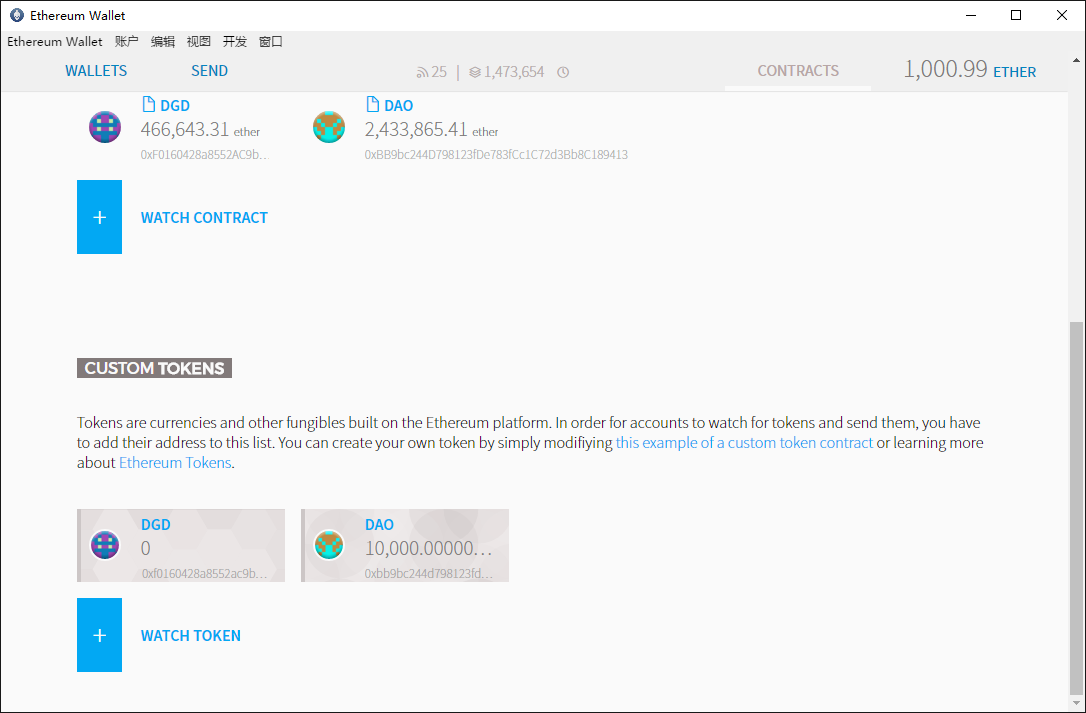Open the 账户 menu

coord(127,42)
